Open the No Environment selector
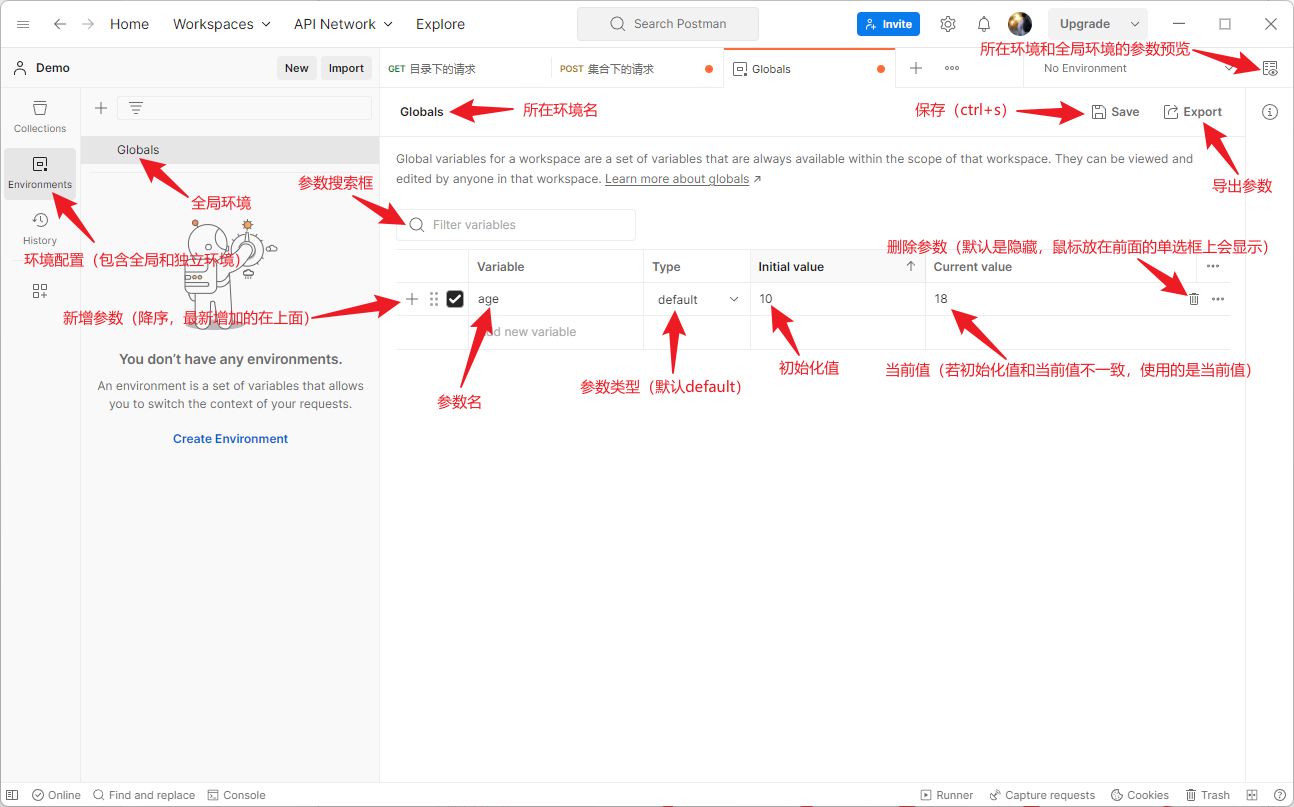 point(1140,68)
